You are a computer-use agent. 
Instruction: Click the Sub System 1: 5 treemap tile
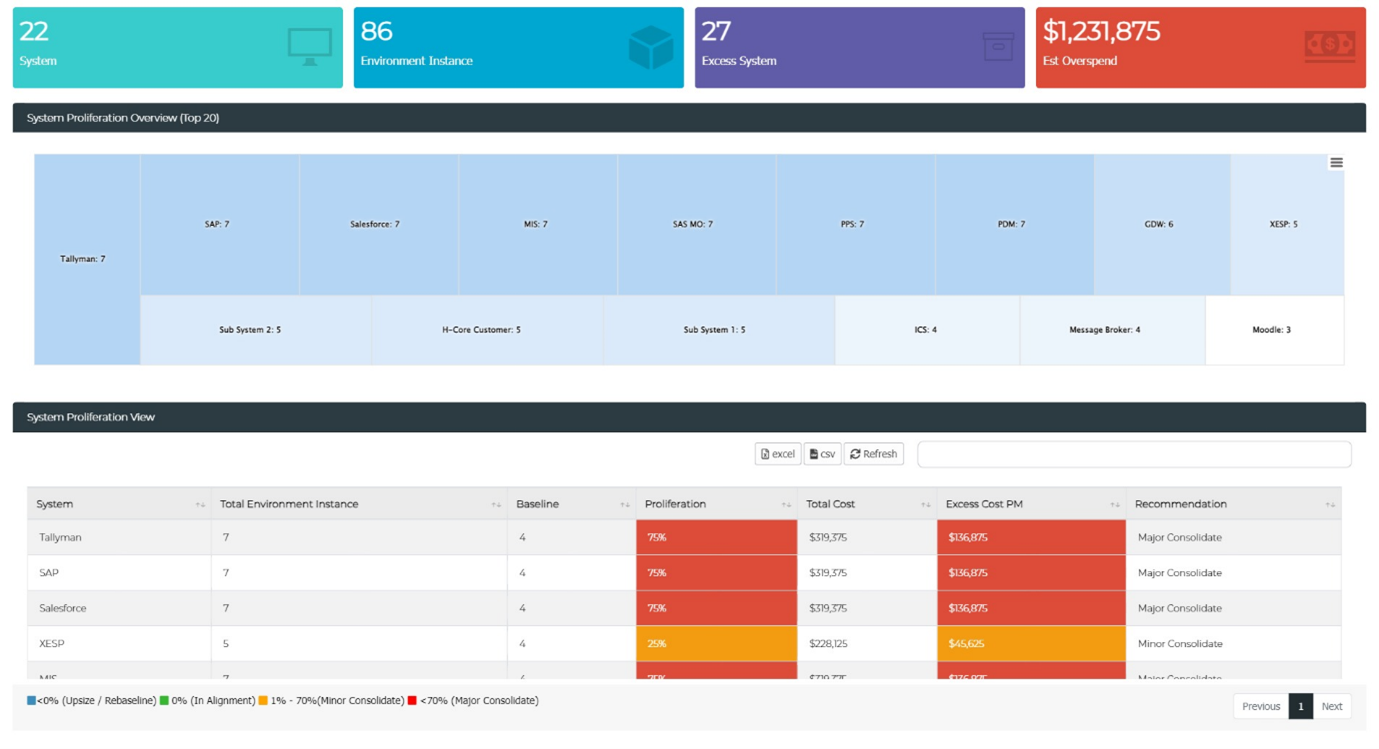pos(719,330)
